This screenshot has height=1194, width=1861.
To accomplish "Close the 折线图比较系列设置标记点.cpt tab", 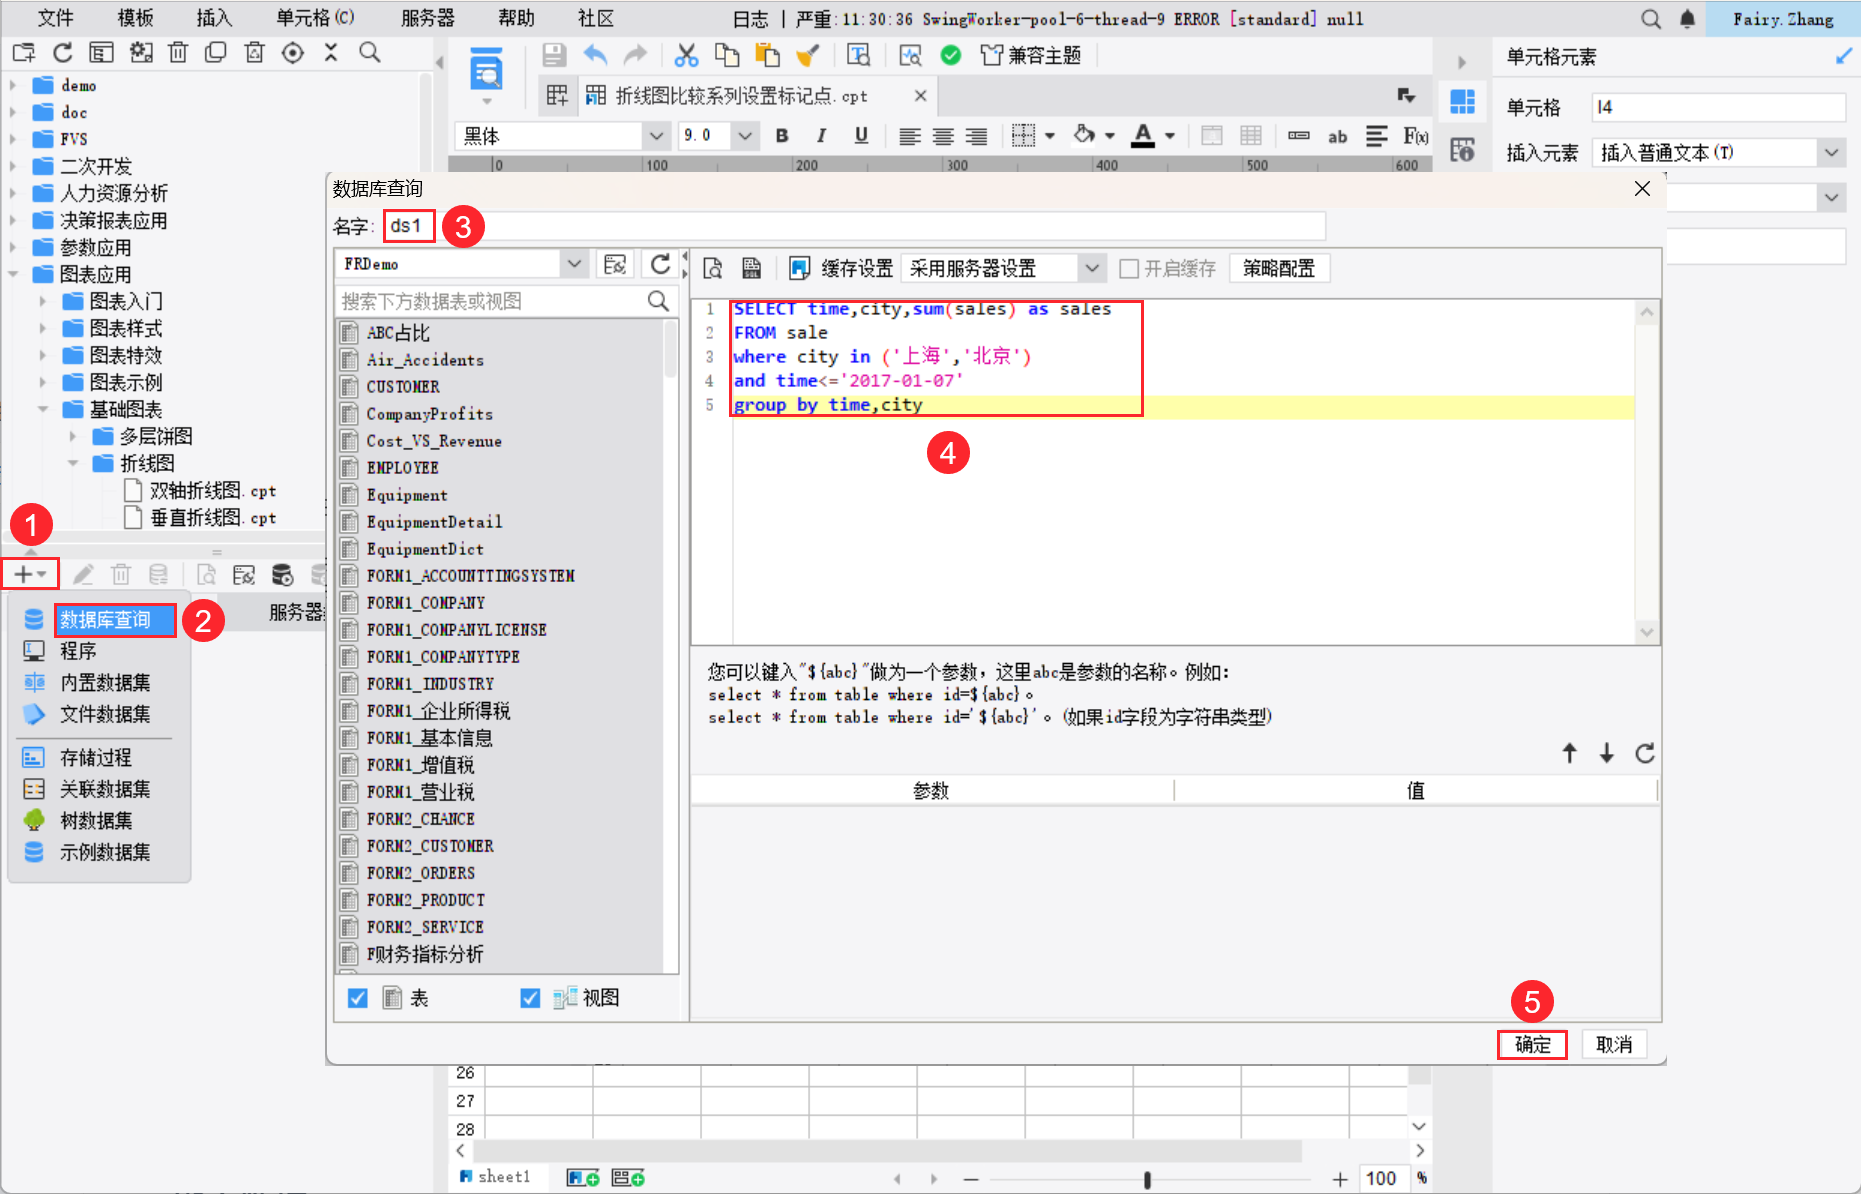I will point(921,96).
